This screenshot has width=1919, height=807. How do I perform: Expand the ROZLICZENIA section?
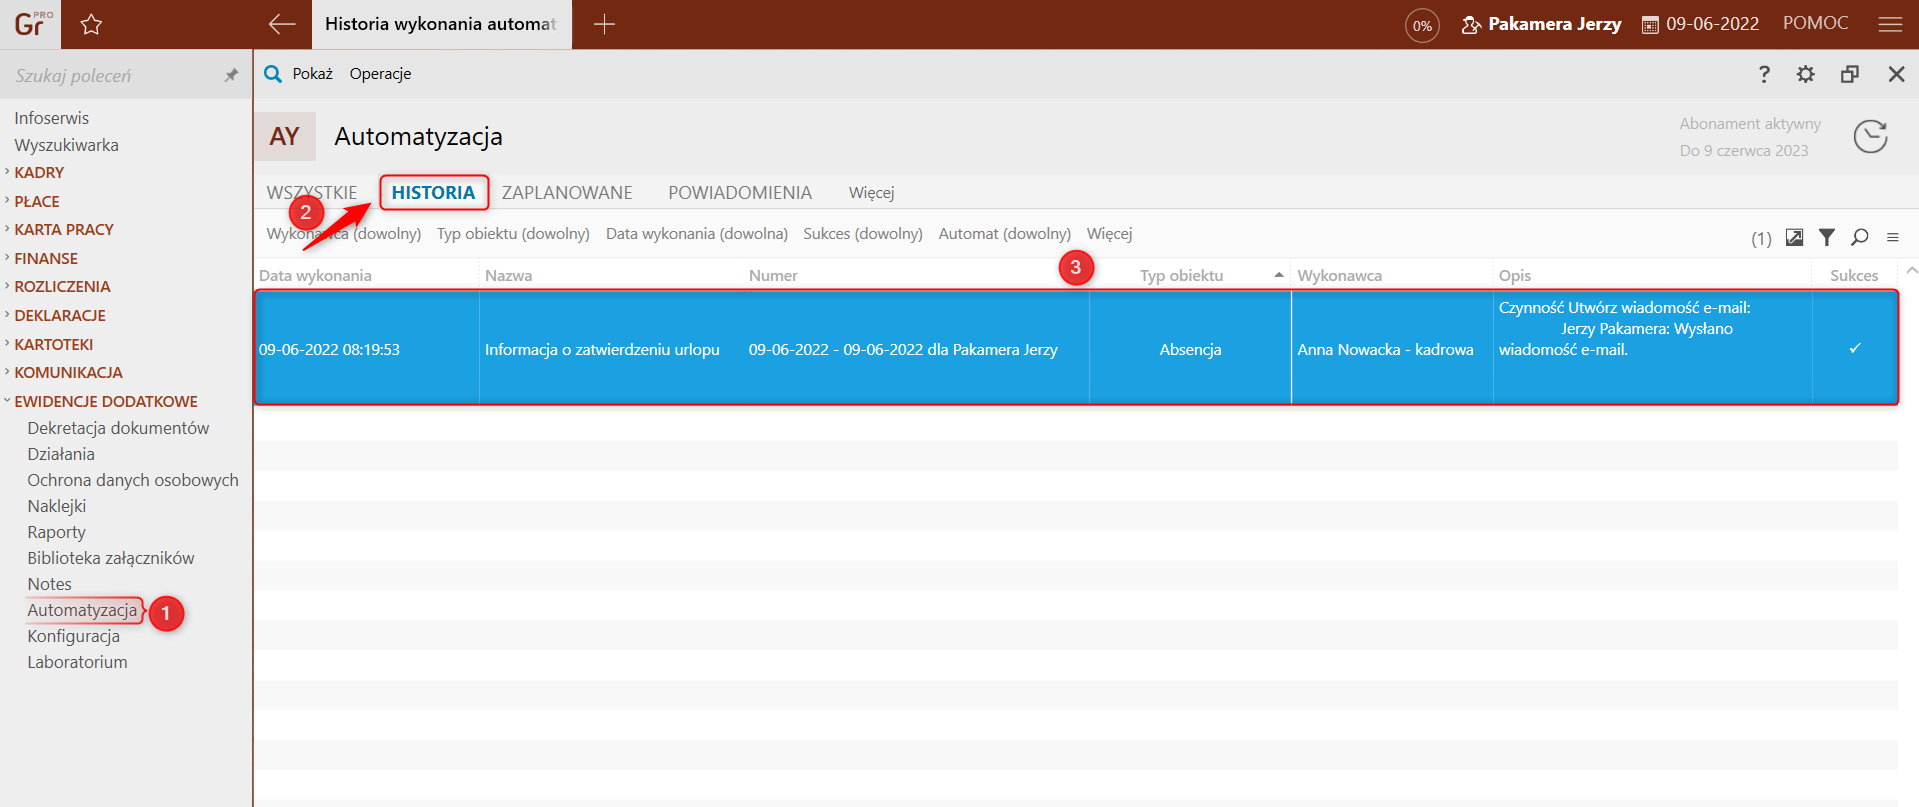[62, 287]
